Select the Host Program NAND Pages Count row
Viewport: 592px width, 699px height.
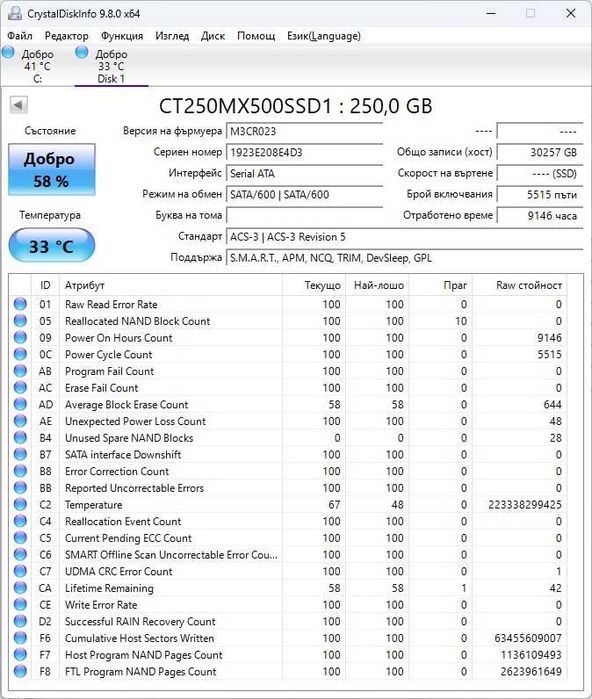click(288, 655)
